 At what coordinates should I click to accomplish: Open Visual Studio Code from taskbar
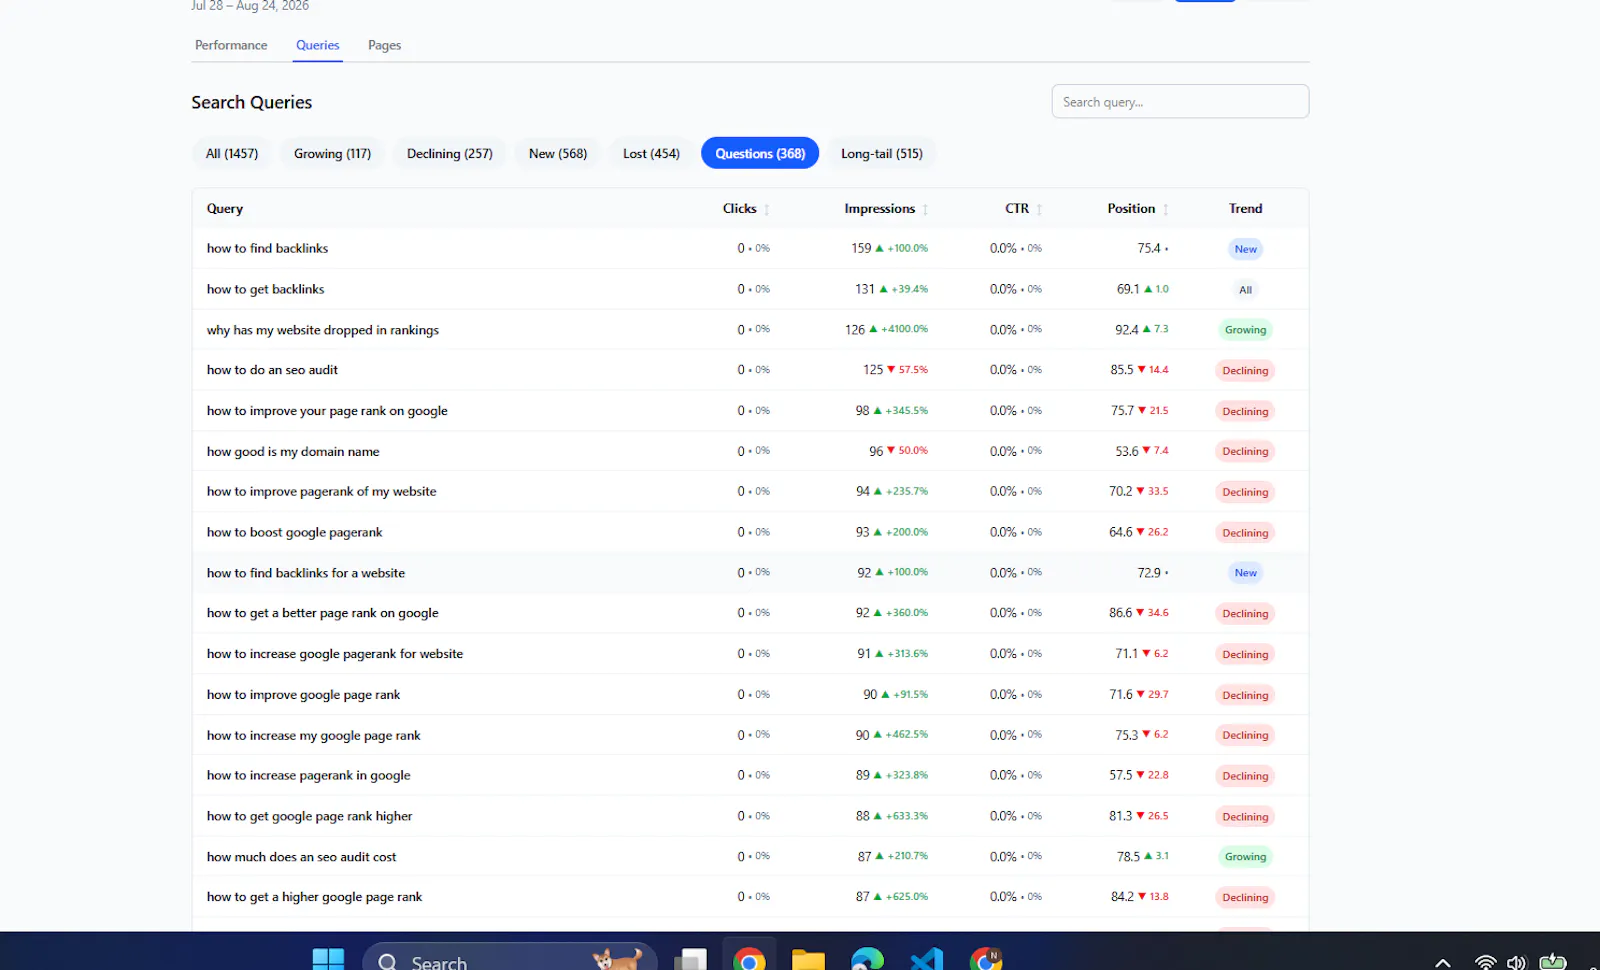[x=926, y=960]
